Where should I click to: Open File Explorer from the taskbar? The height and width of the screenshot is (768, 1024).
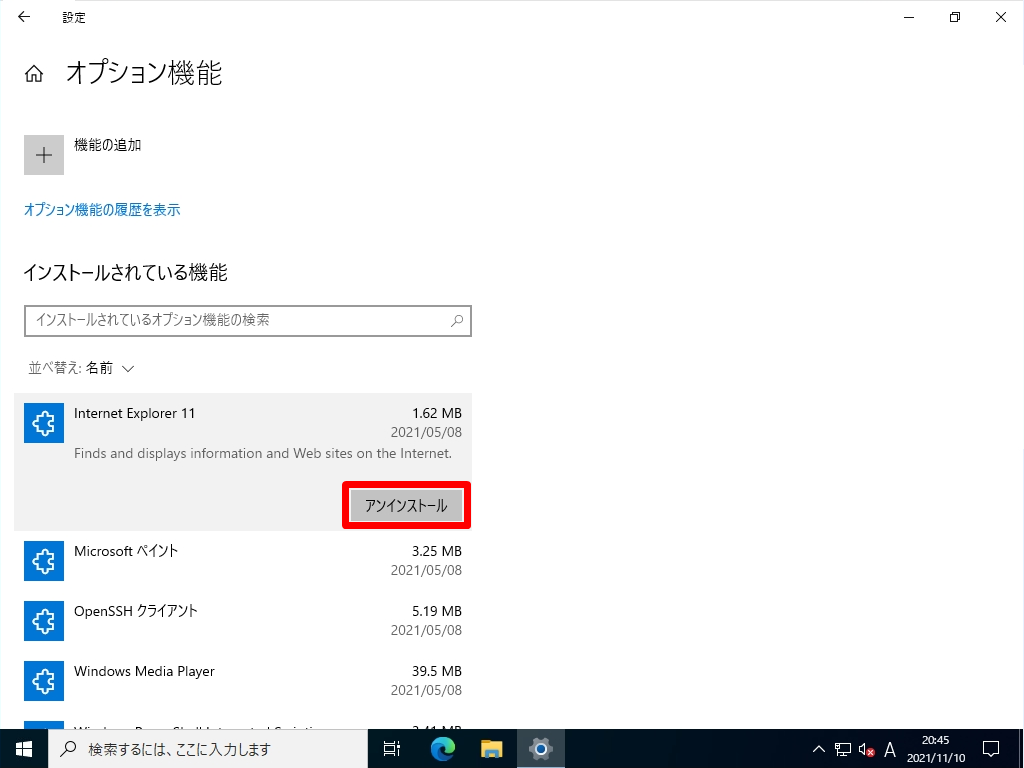pyautogui.click(x=492, y=748)
